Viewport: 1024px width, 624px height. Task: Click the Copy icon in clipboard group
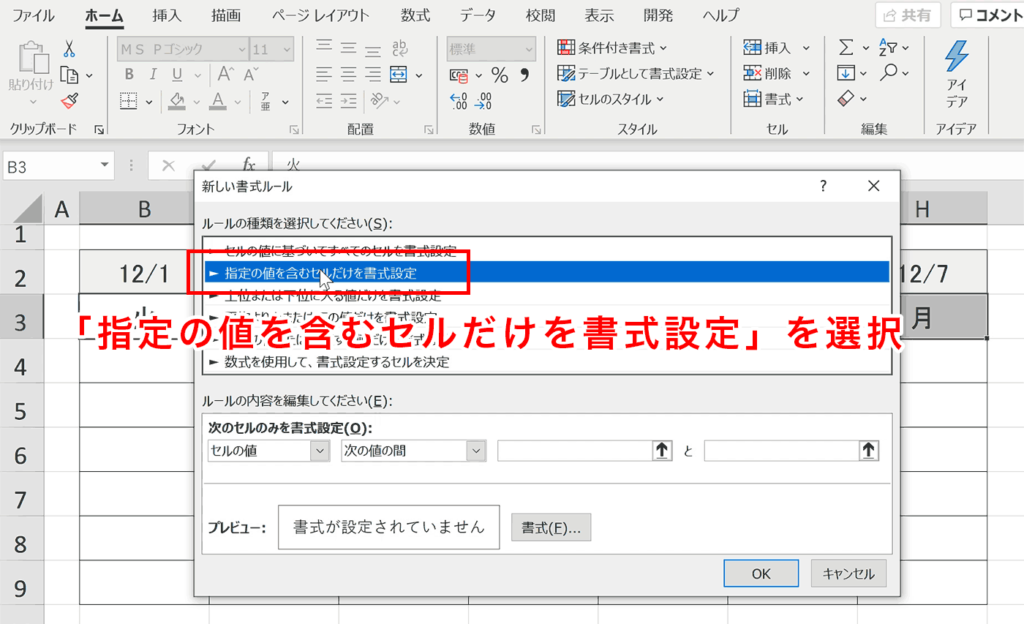point(69,75)
